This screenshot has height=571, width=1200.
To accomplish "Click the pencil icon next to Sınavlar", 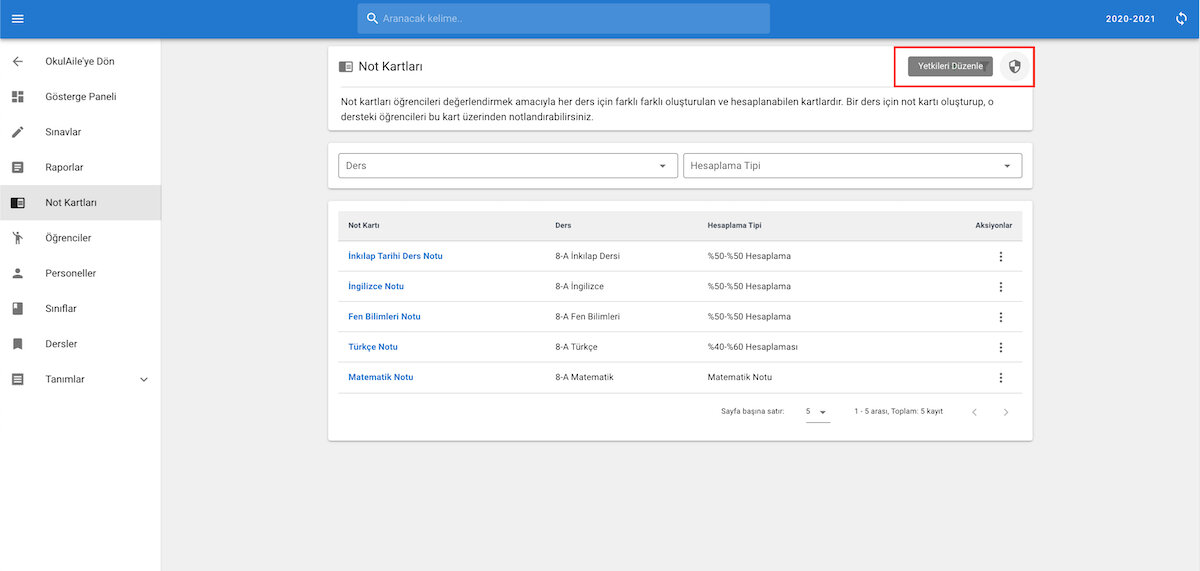I will pyautogui.click(x=17, y=132).
